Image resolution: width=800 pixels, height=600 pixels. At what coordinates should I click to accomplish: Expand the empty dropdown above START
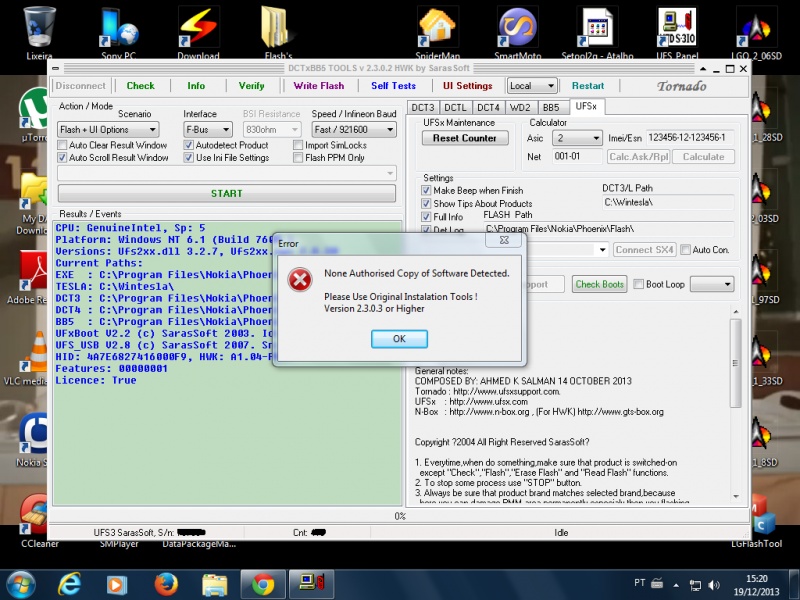pos(227,173)
